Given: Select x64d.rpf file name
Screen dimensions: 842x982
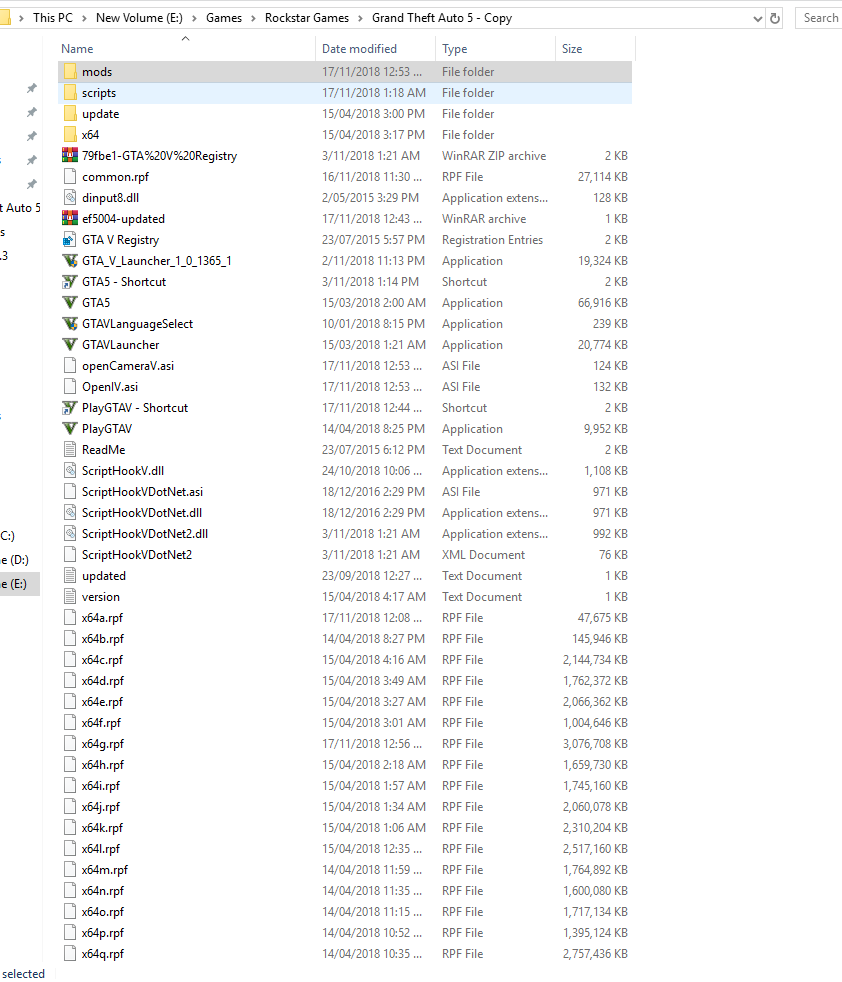Looking at the screenshot, I should coord(103,681).
